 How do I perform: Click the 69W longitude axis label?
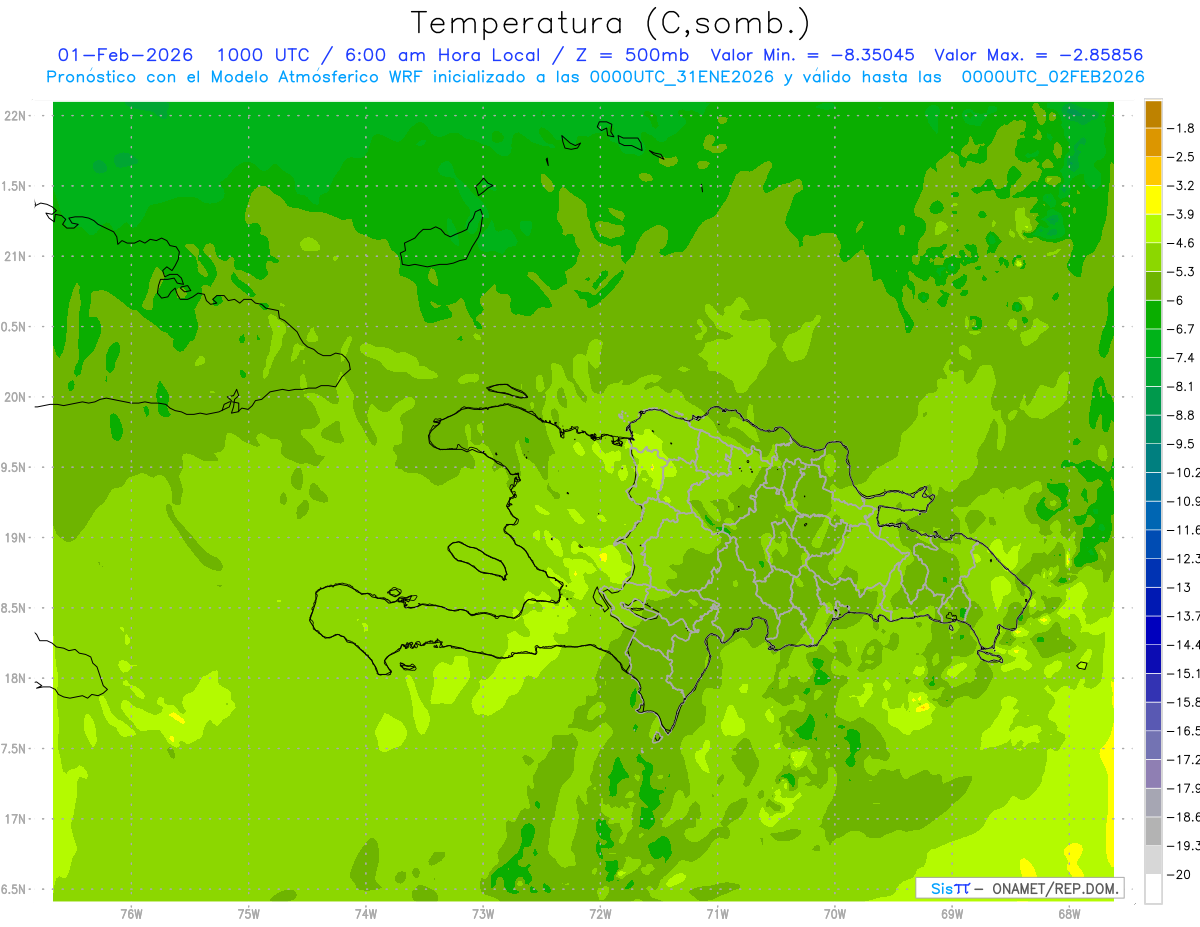(952, 913)
